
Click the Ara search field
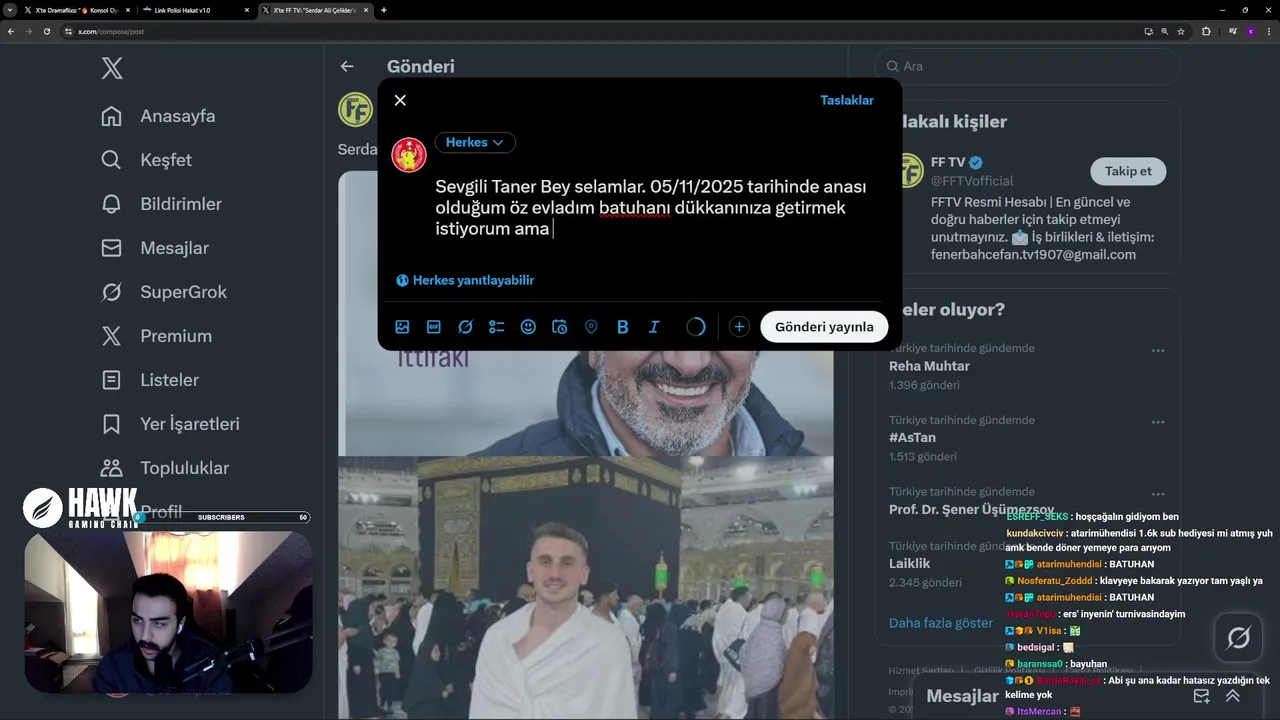point(1028,66)
